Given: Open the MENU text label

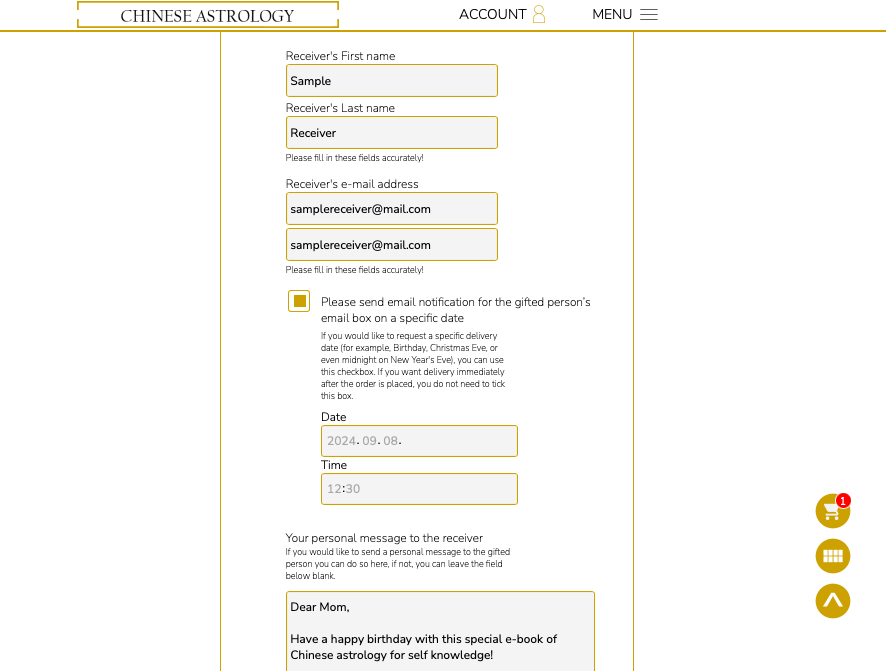Looking at the screenshot, I should [x=612, y=14].
